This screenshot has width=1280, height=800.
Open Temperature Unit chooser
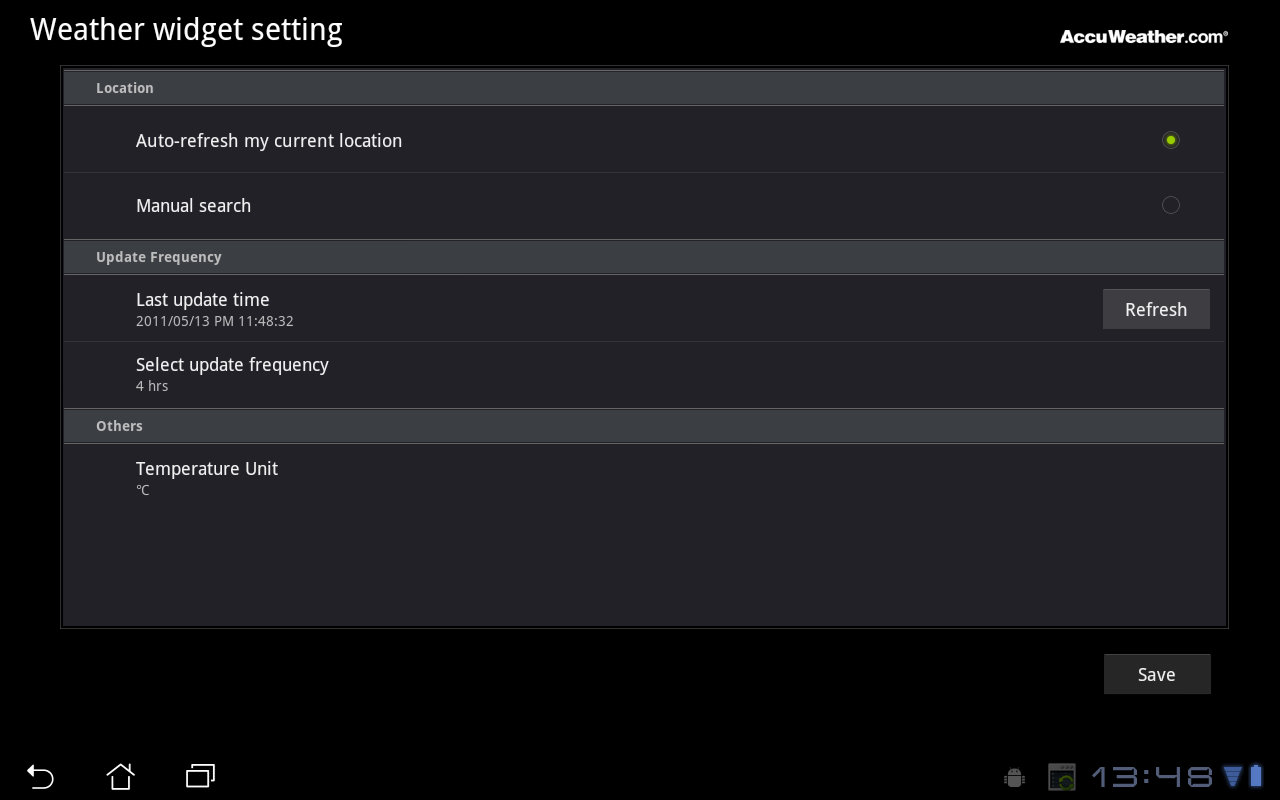[x=644, y=478]
